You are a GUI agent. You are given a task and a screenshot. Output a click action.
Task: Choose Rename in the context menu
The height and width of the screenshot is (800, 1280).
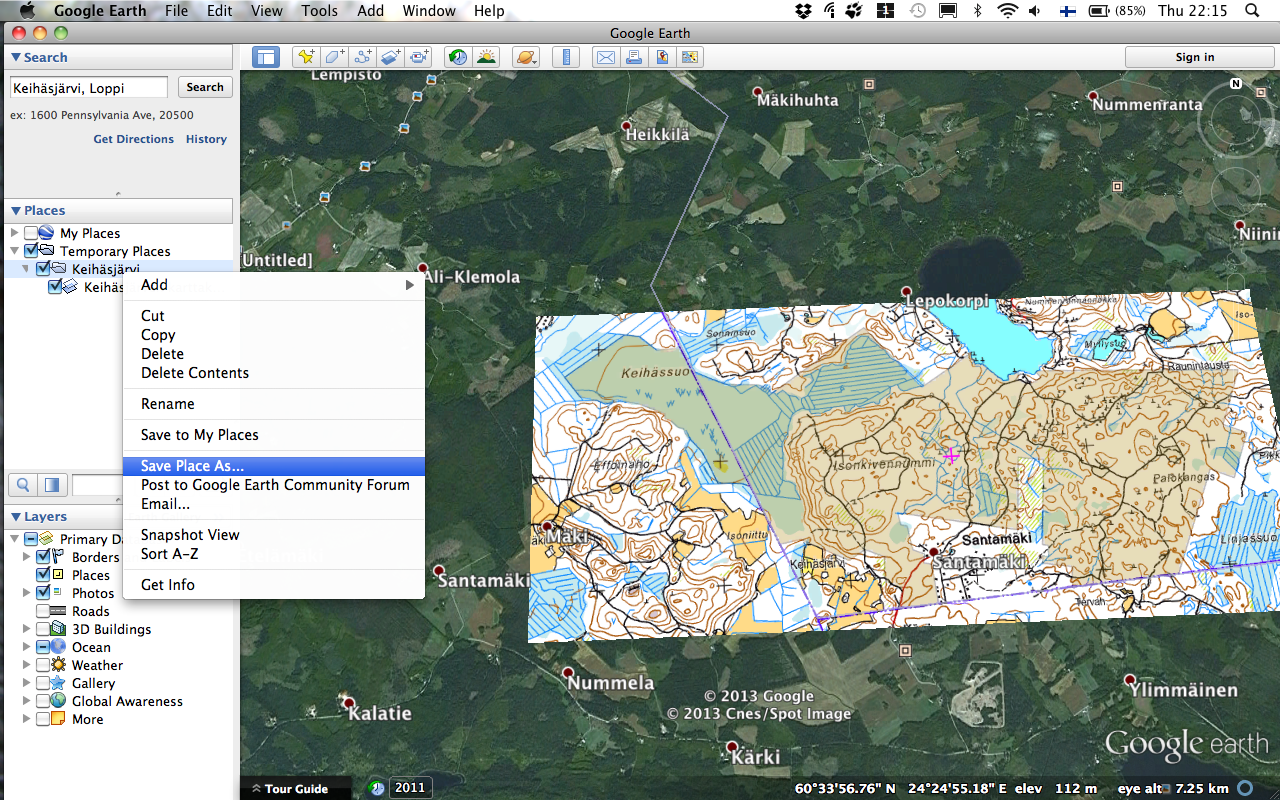tap(273, 404)
